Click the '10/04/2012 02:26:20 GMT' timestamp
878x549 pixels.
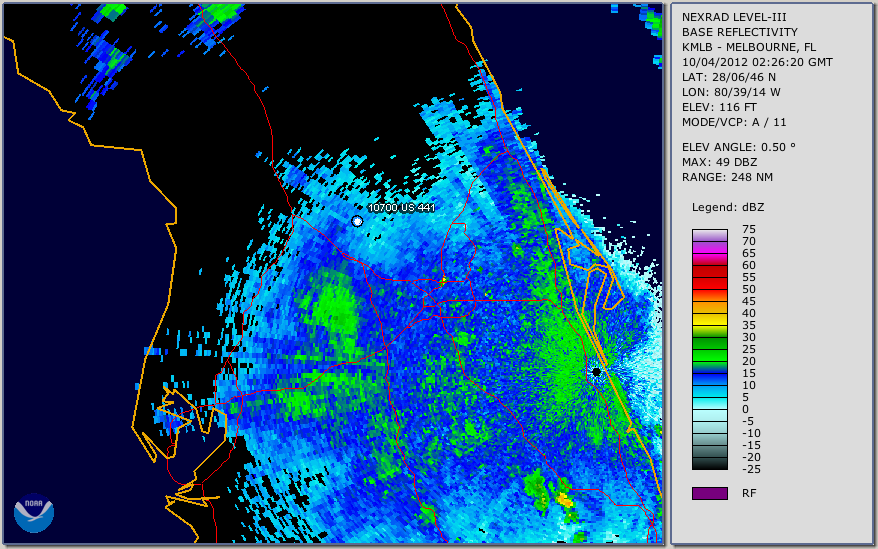(x=757, y=62)
